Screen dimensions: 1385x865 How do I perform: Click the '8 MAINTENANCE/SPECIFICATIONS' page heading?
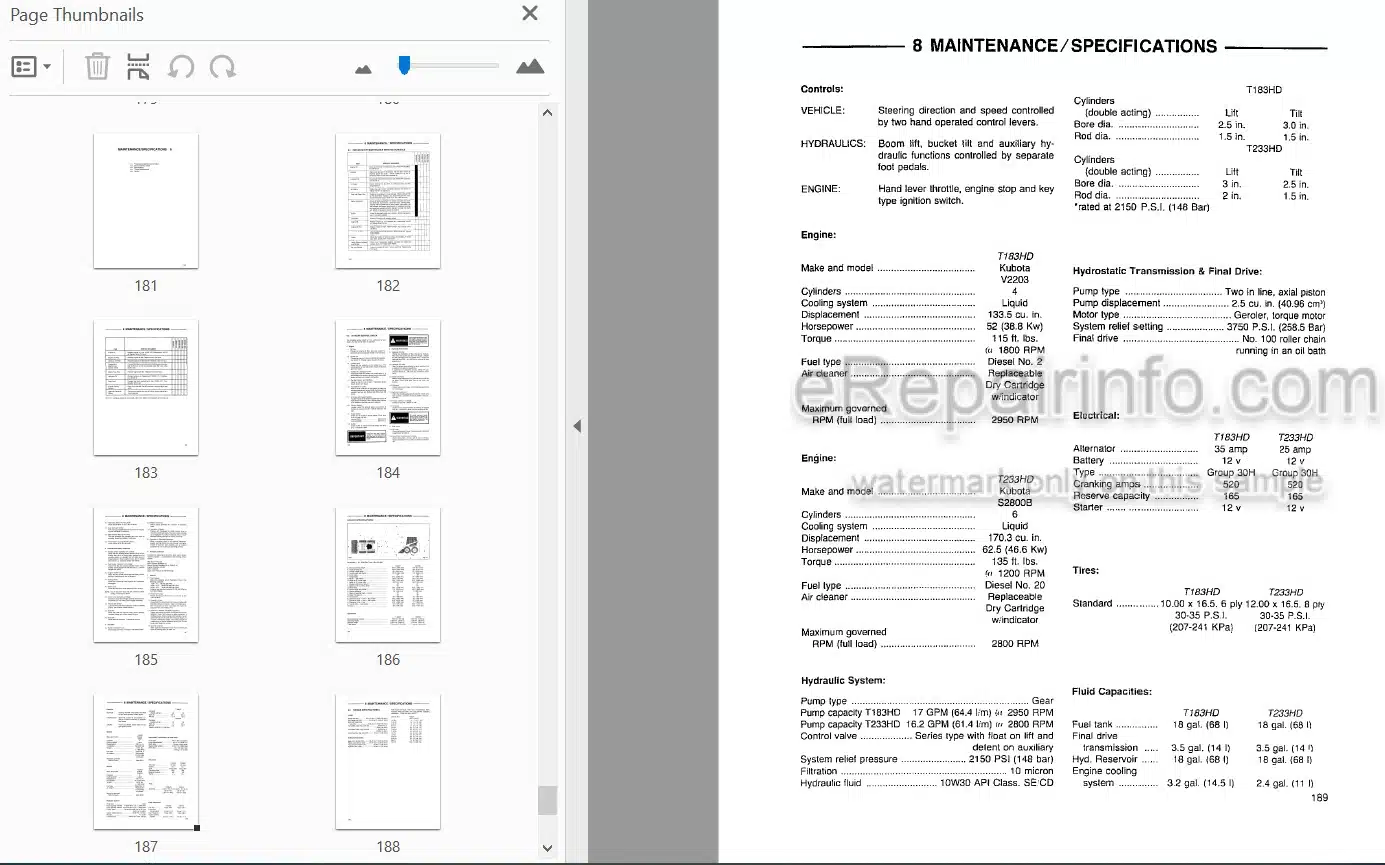point(1065,46)
